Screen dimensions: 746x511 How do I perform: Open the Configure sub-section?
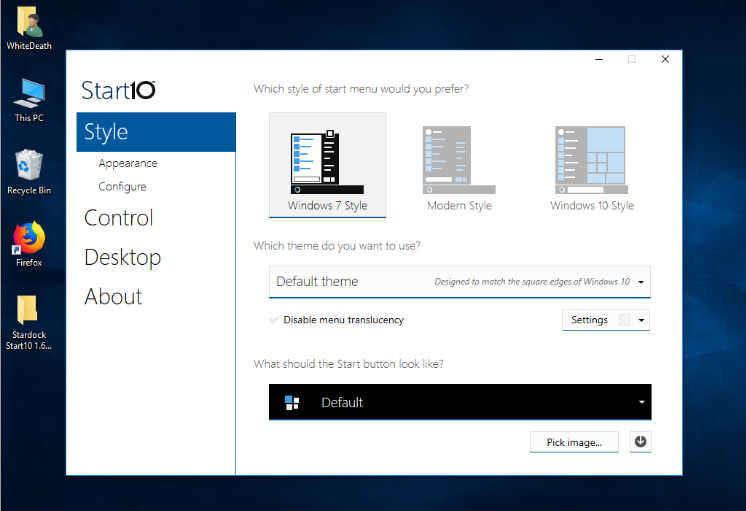pos(122,187)
